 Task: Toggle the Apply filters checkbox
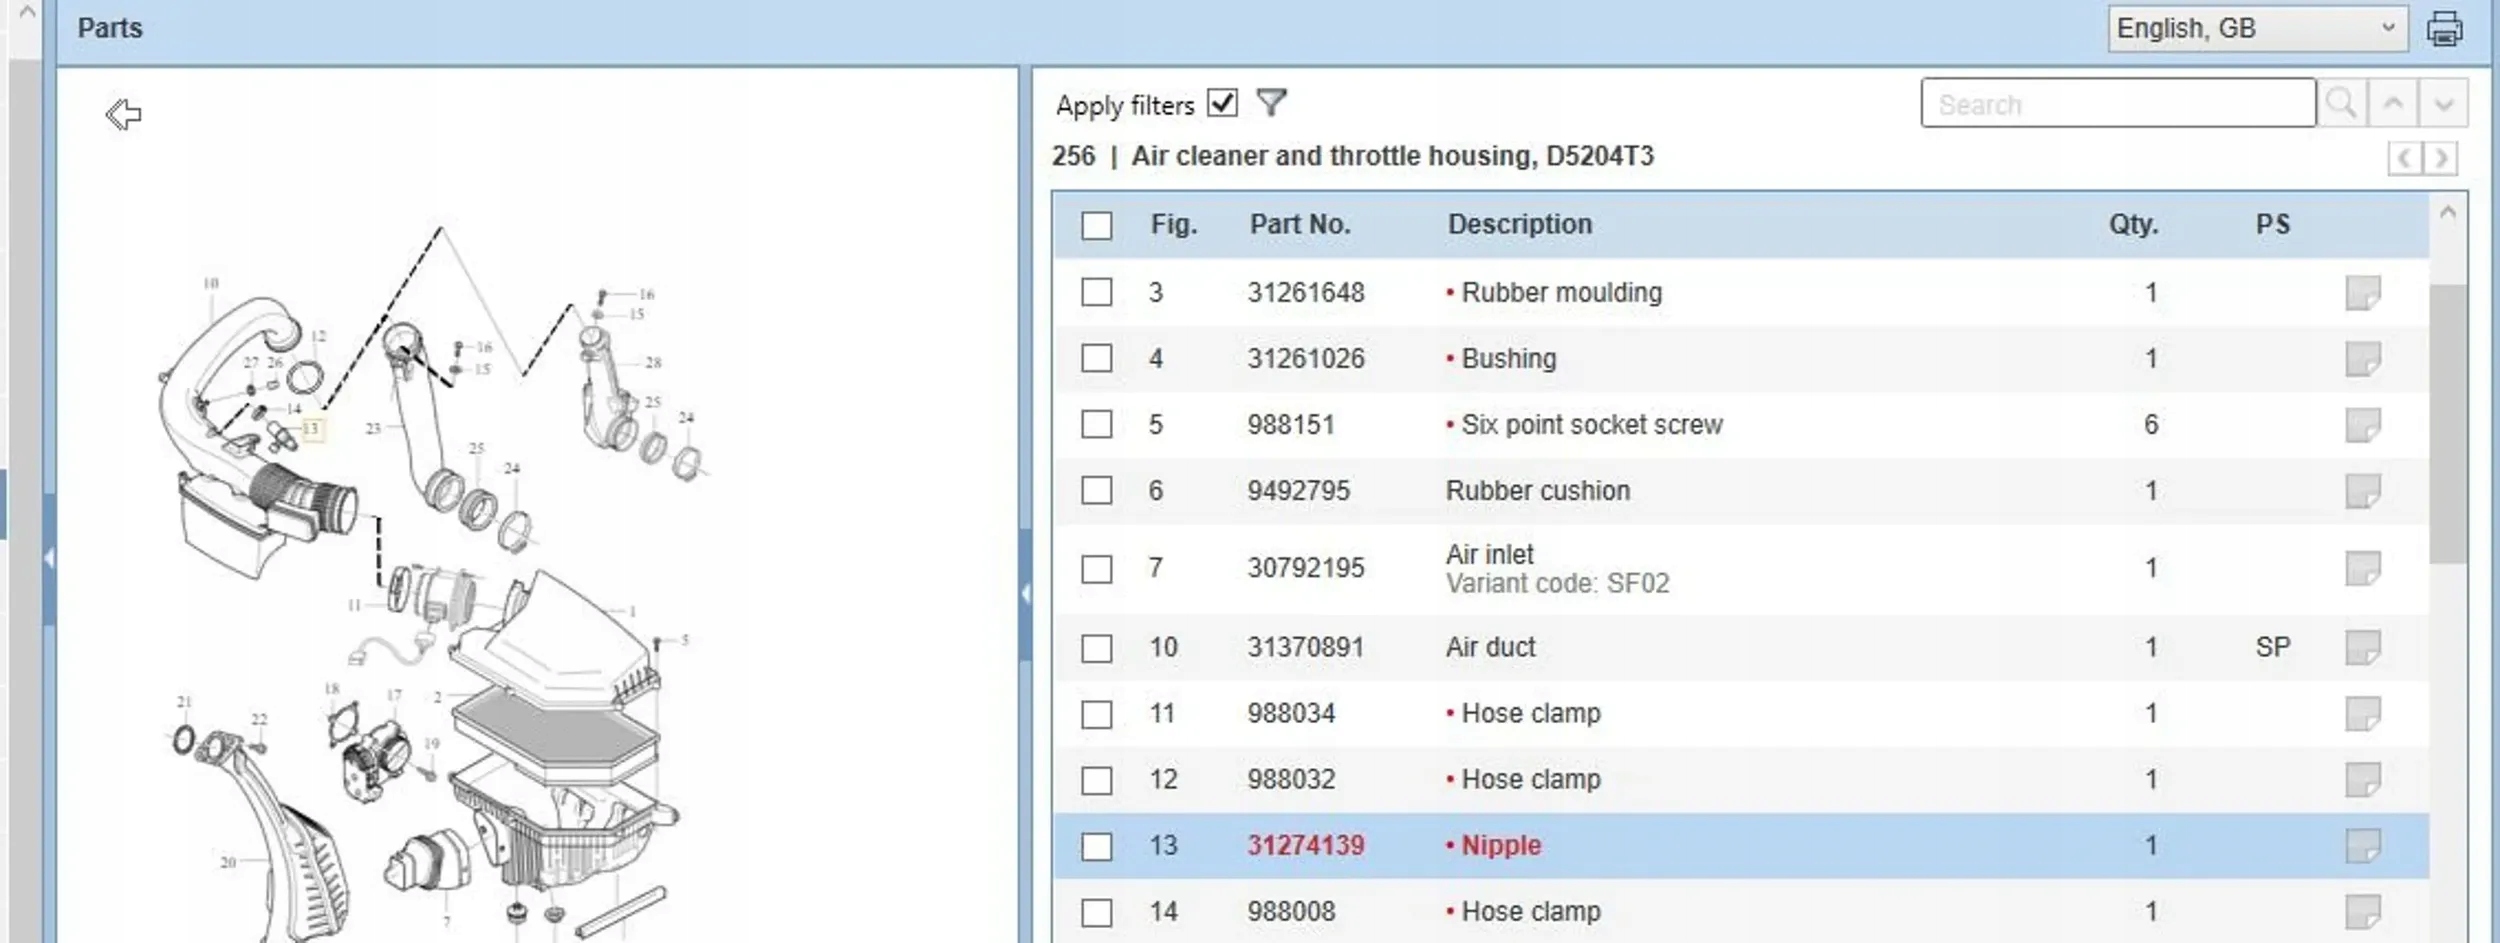coord(1222,103)
